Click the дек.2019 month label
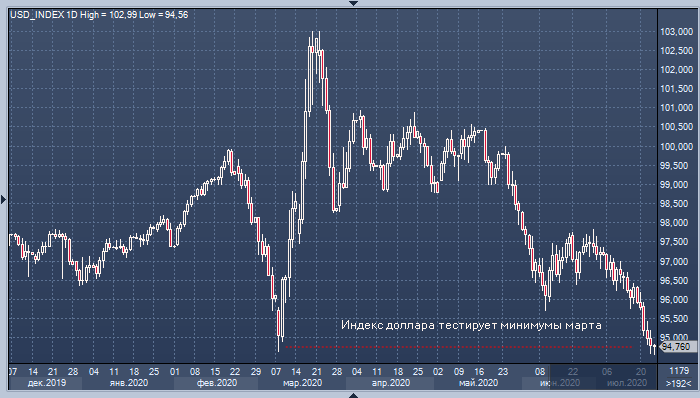Image resolution: width=700 pixels, height=398 pixels. 46,383
